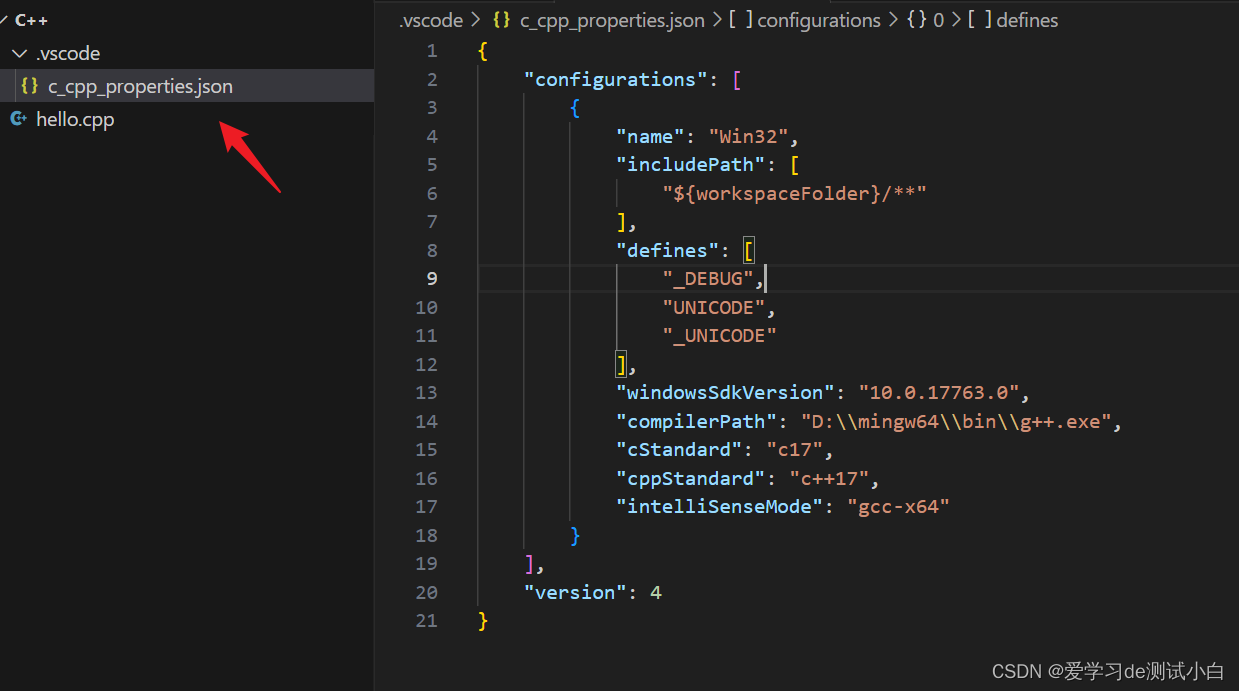Click line number 21 in the gutter

(426, 621)
